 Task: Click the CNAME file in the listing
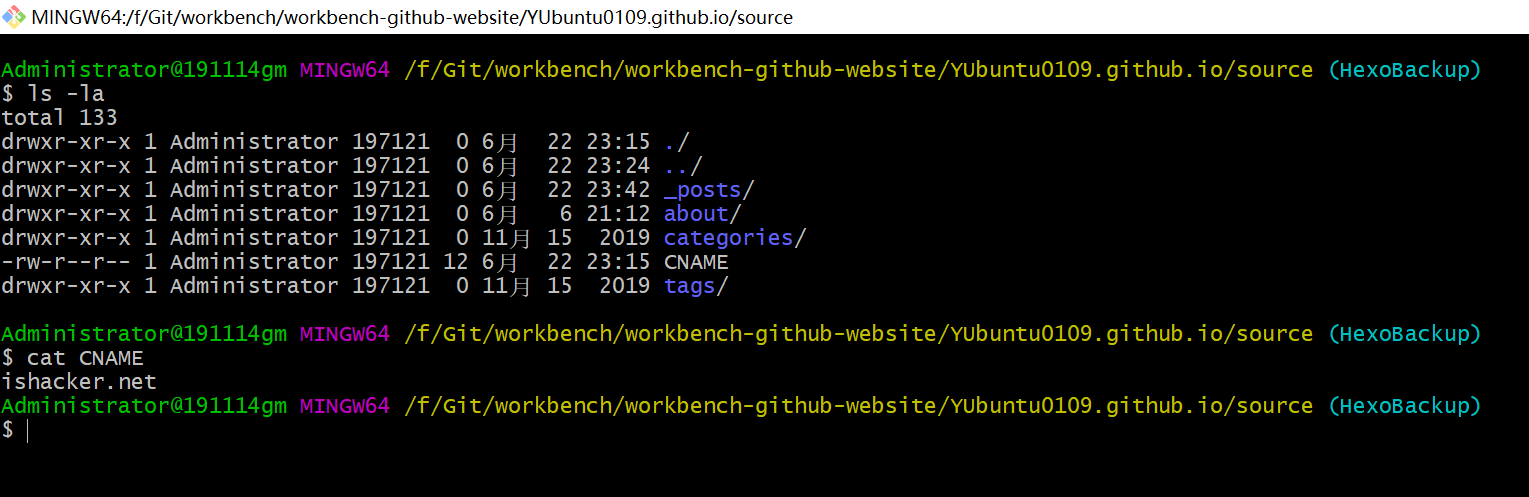[x=696, y=262]
